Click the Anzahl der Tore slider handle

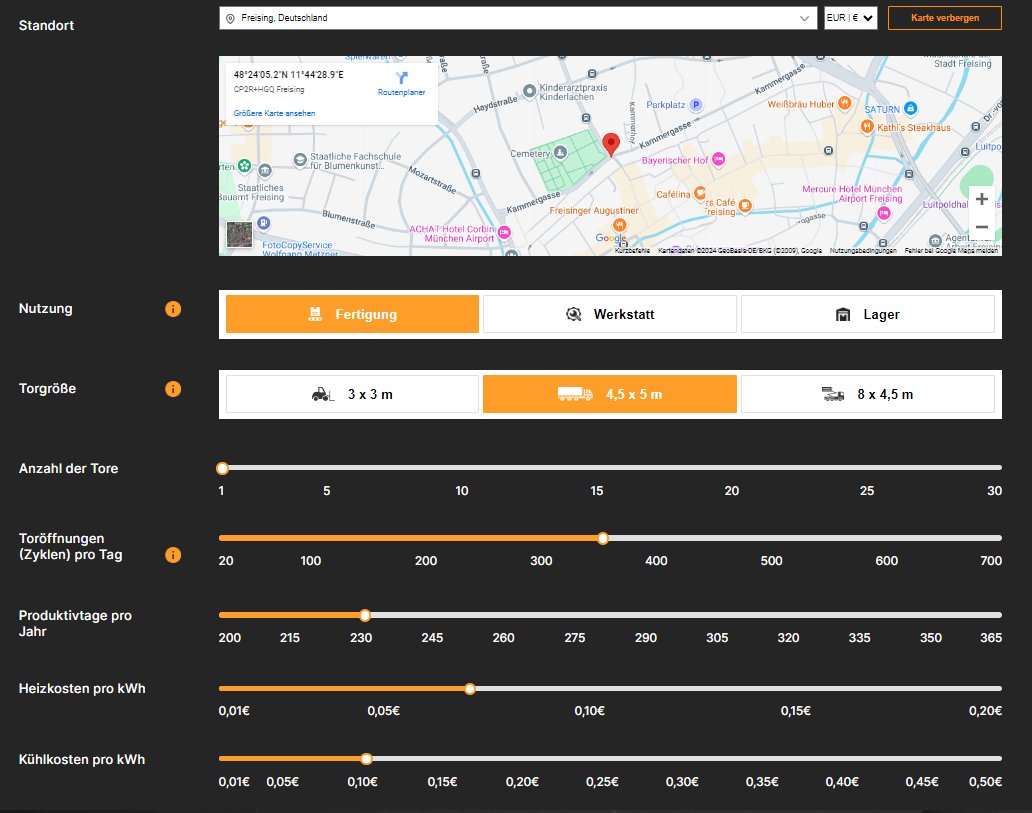(222, 468)
